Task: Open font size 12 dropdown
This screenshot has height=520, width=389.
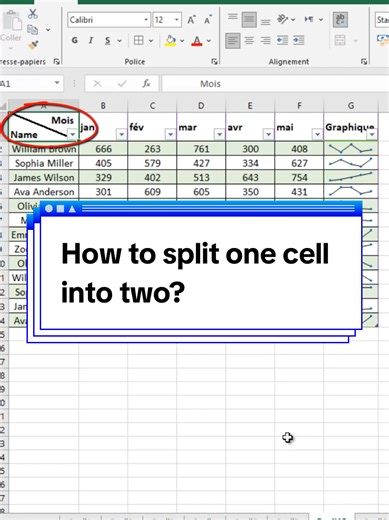Action: pyautogui.click(x=177, y=20)
